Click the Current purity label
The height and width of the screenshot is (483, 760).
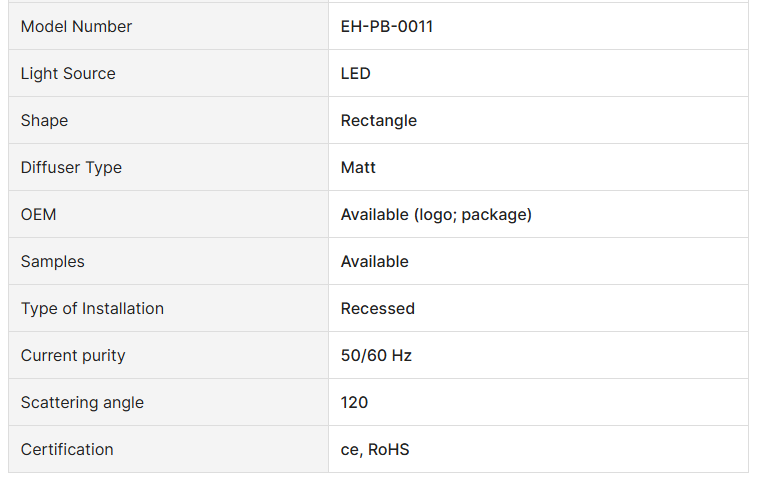coord(73,356)
